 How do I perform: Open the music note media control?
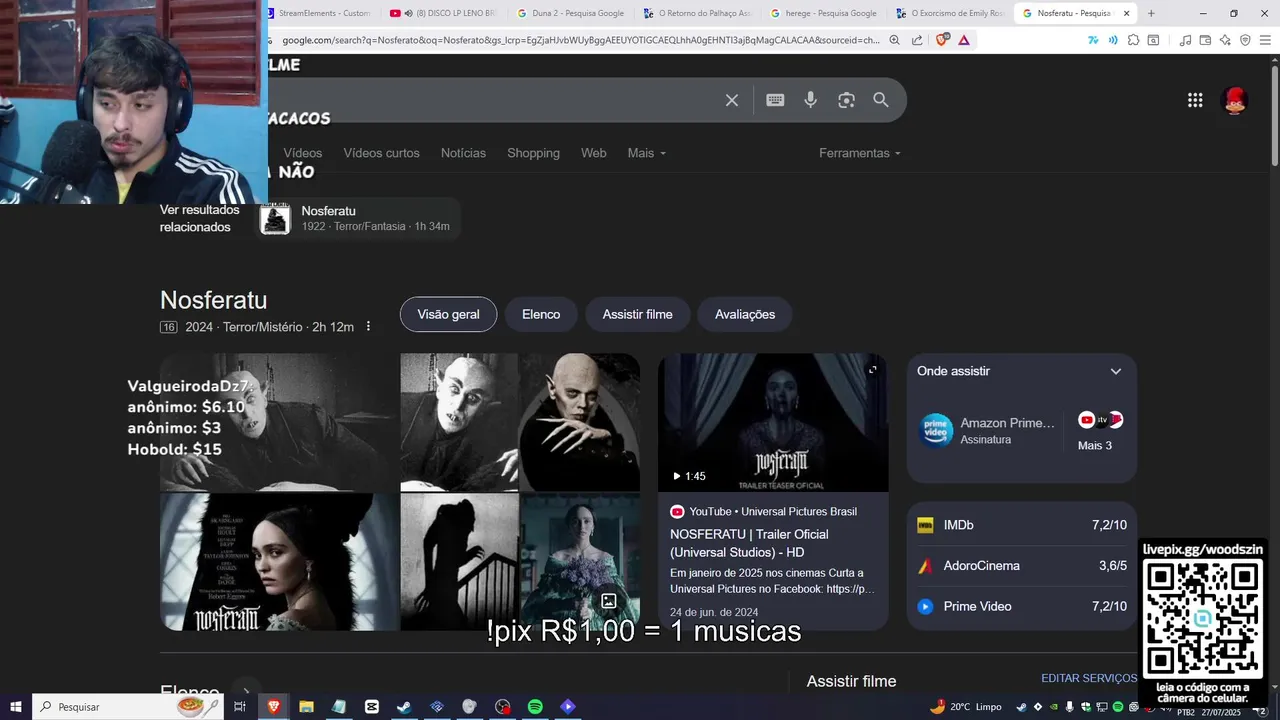coord(1185,40)
